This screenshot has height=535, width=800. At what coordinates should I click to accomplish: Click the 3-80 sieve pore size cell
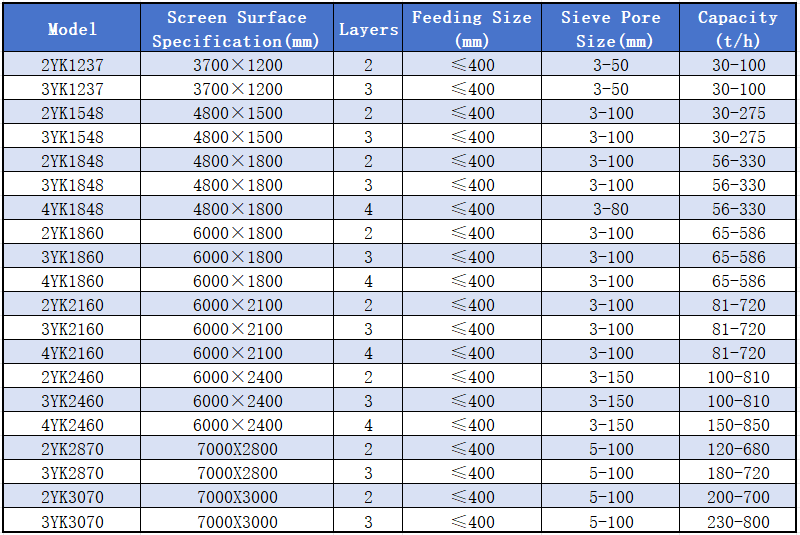(610, 209)
